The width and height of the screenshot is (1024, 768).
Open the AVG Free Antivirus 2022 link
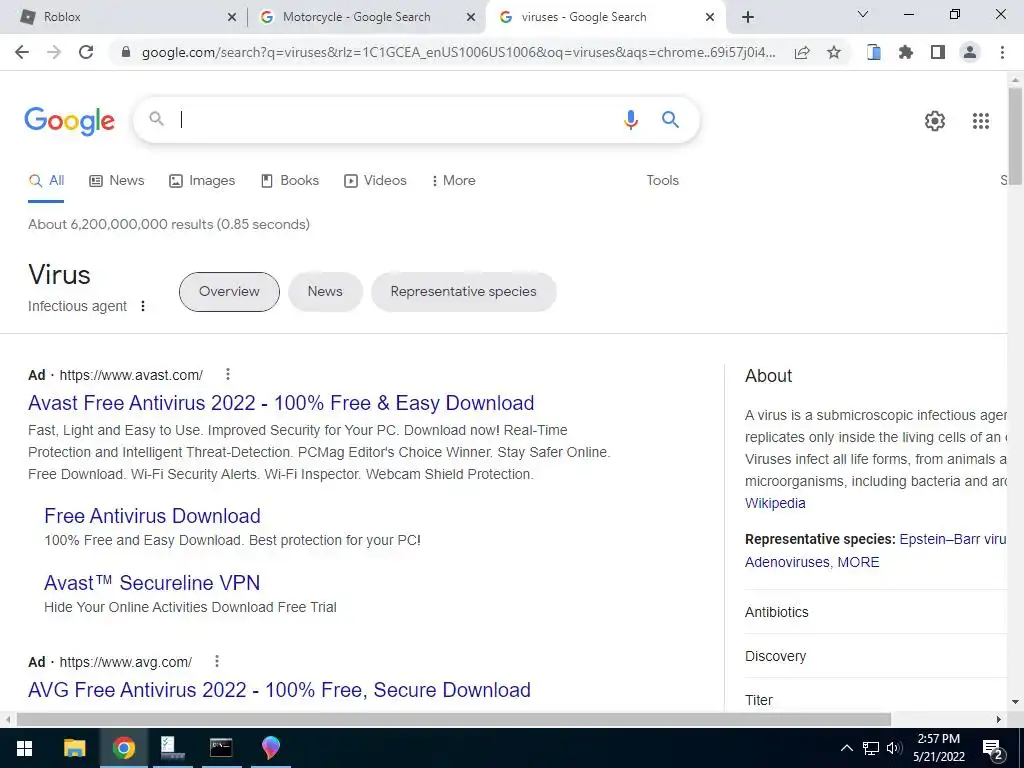coord(280,690)
